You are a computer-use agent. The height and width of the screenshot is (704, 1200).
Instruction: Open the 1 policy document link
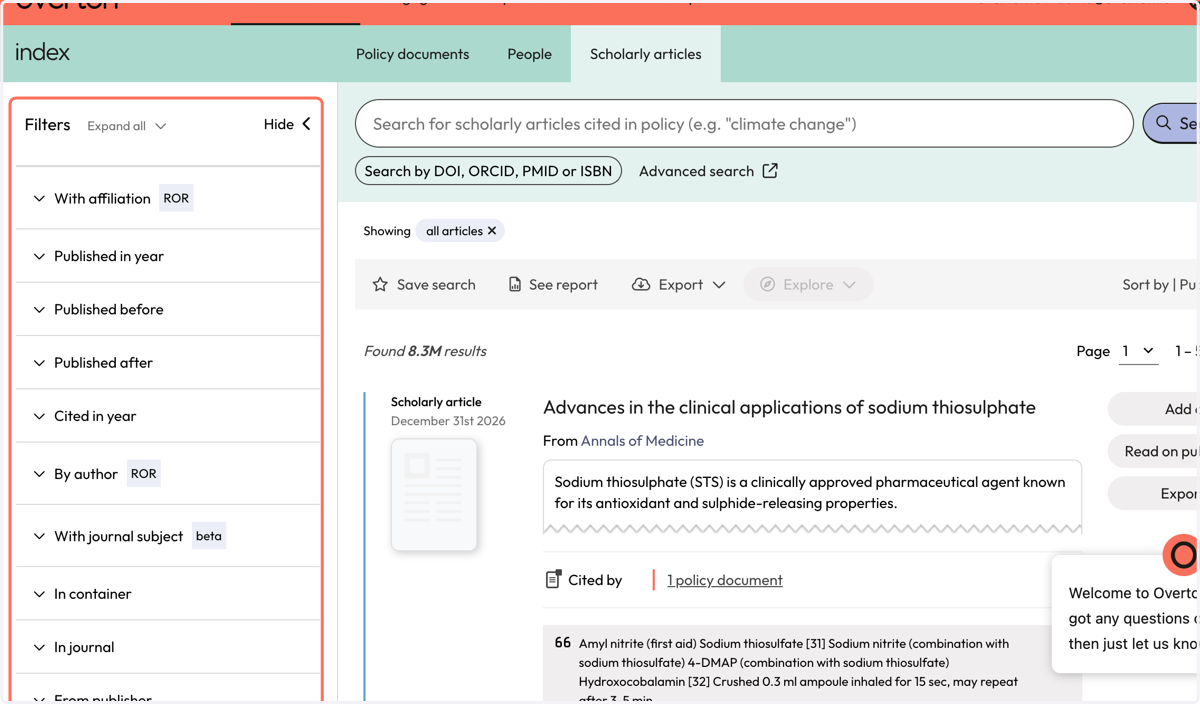(724, 580)
